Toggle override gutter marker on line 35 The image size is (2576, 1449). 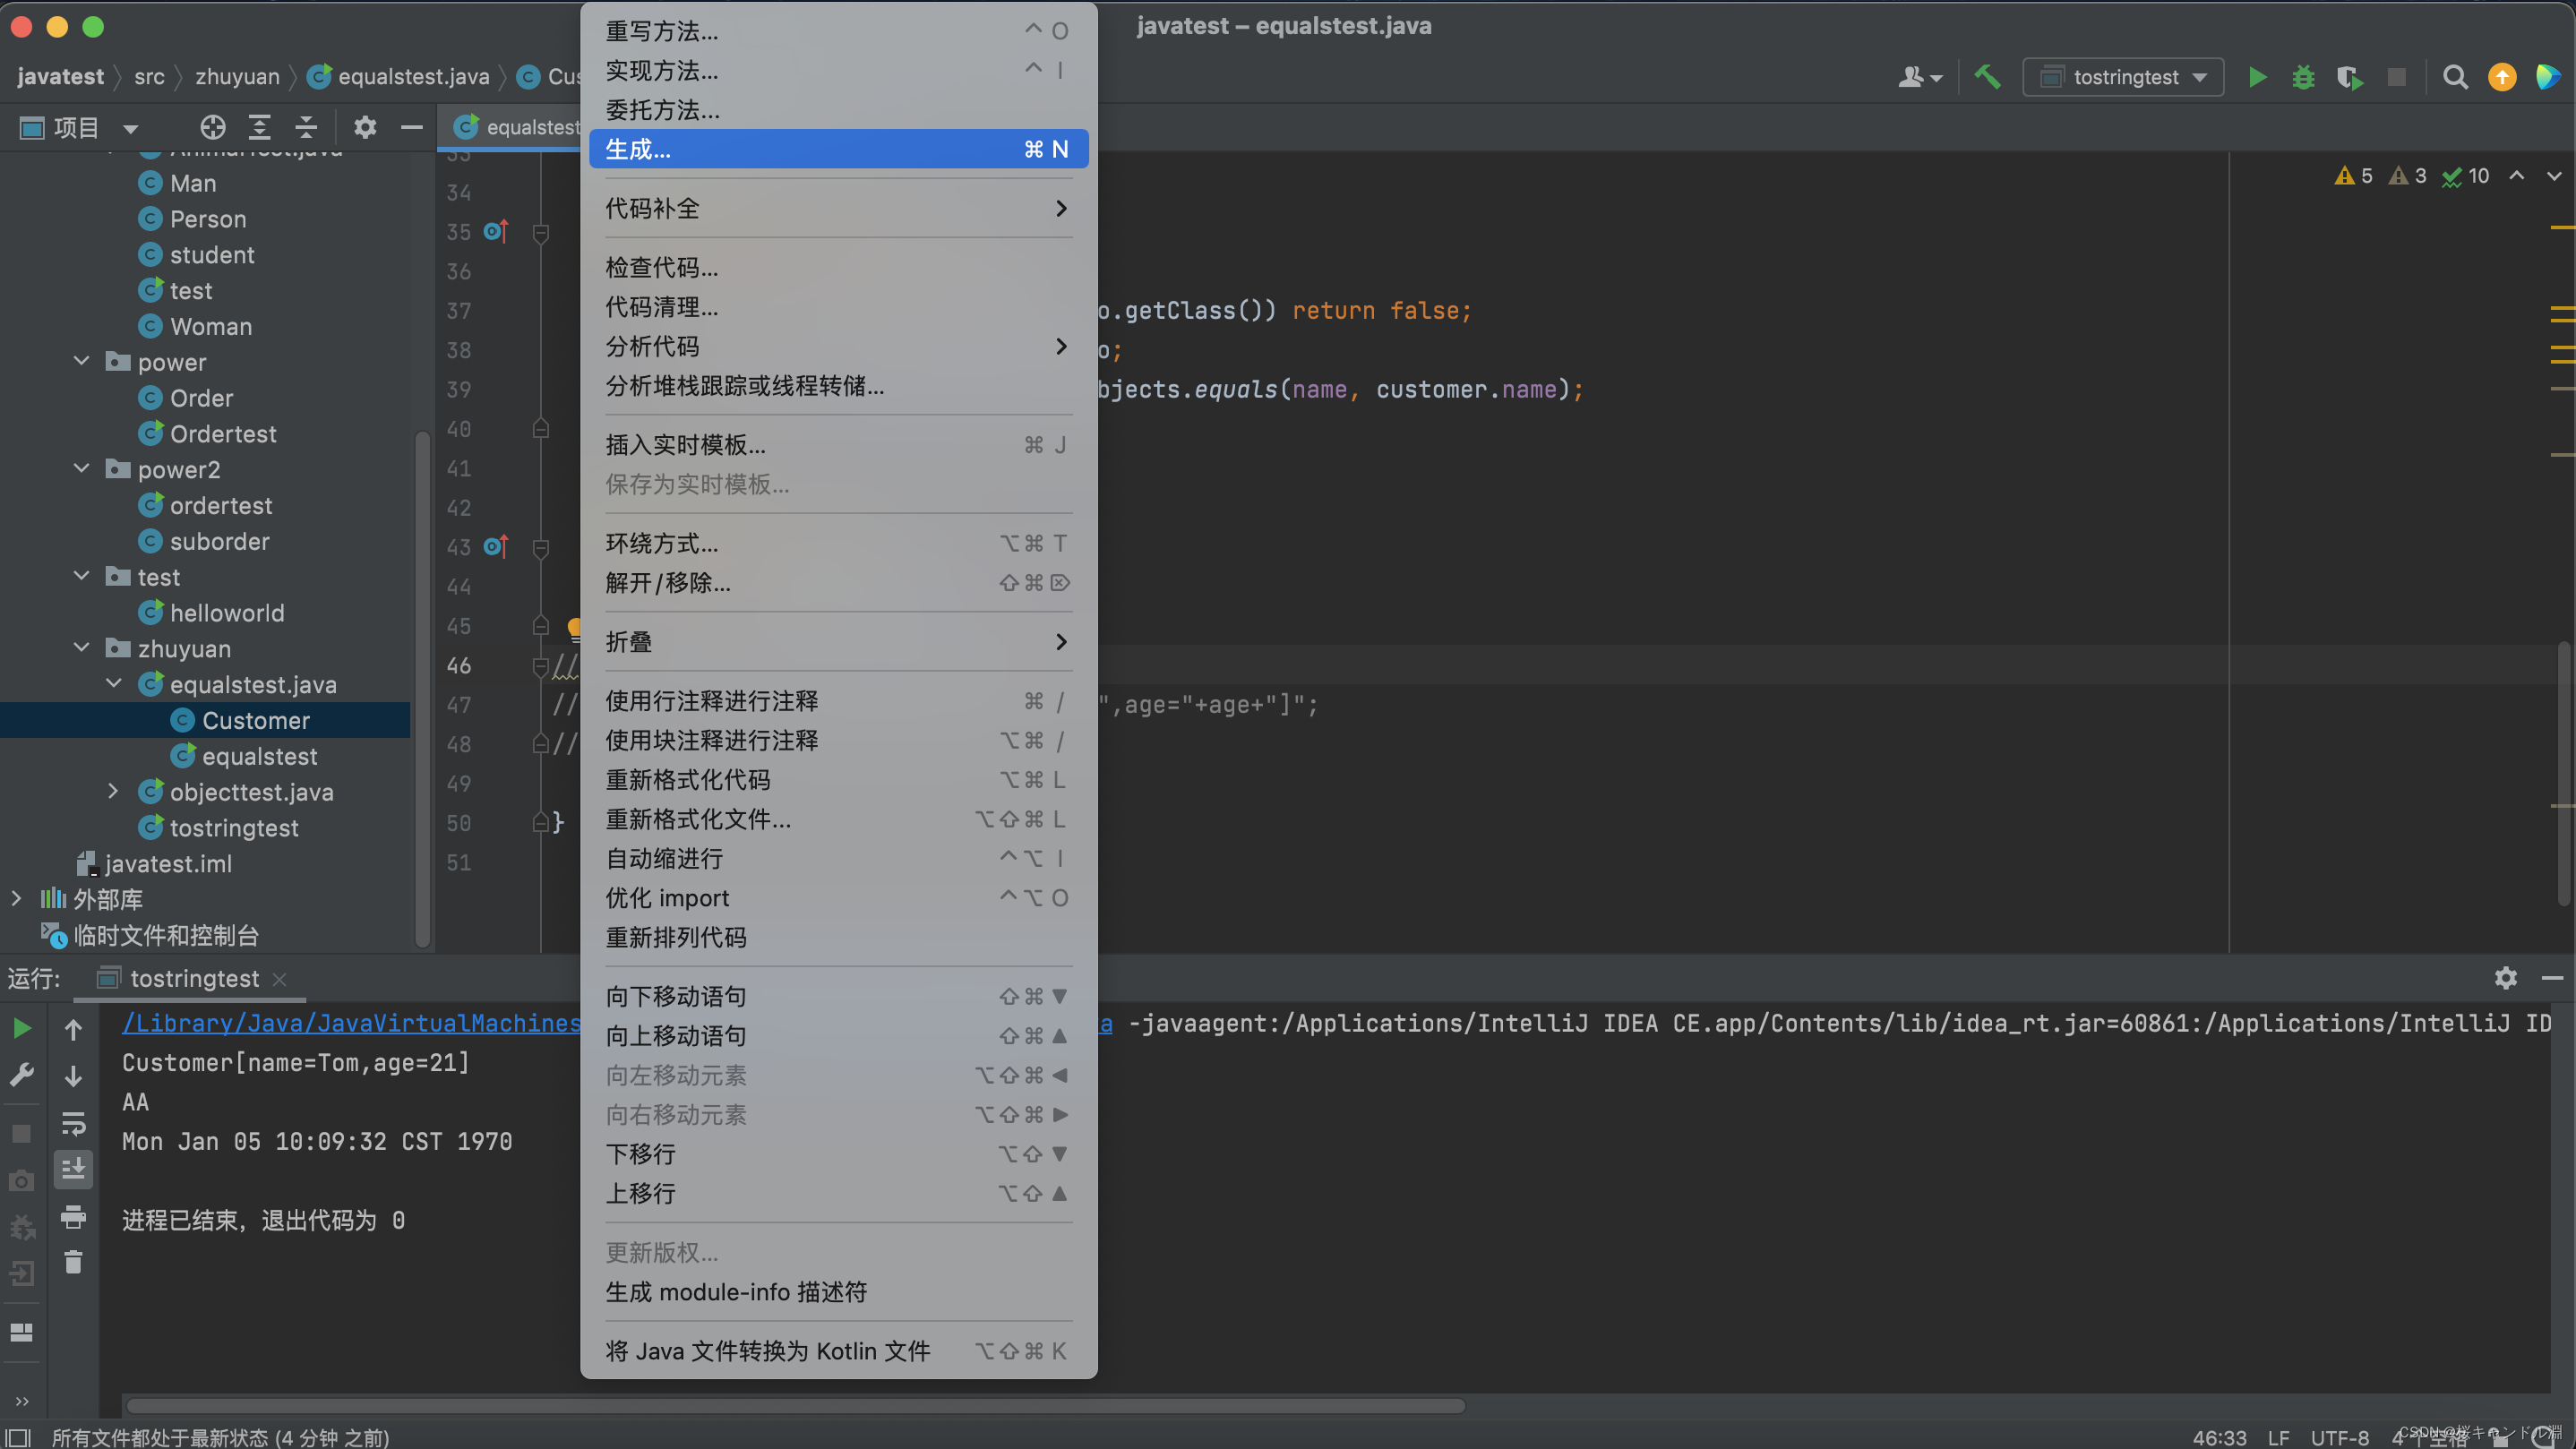[x=495, y=232]
